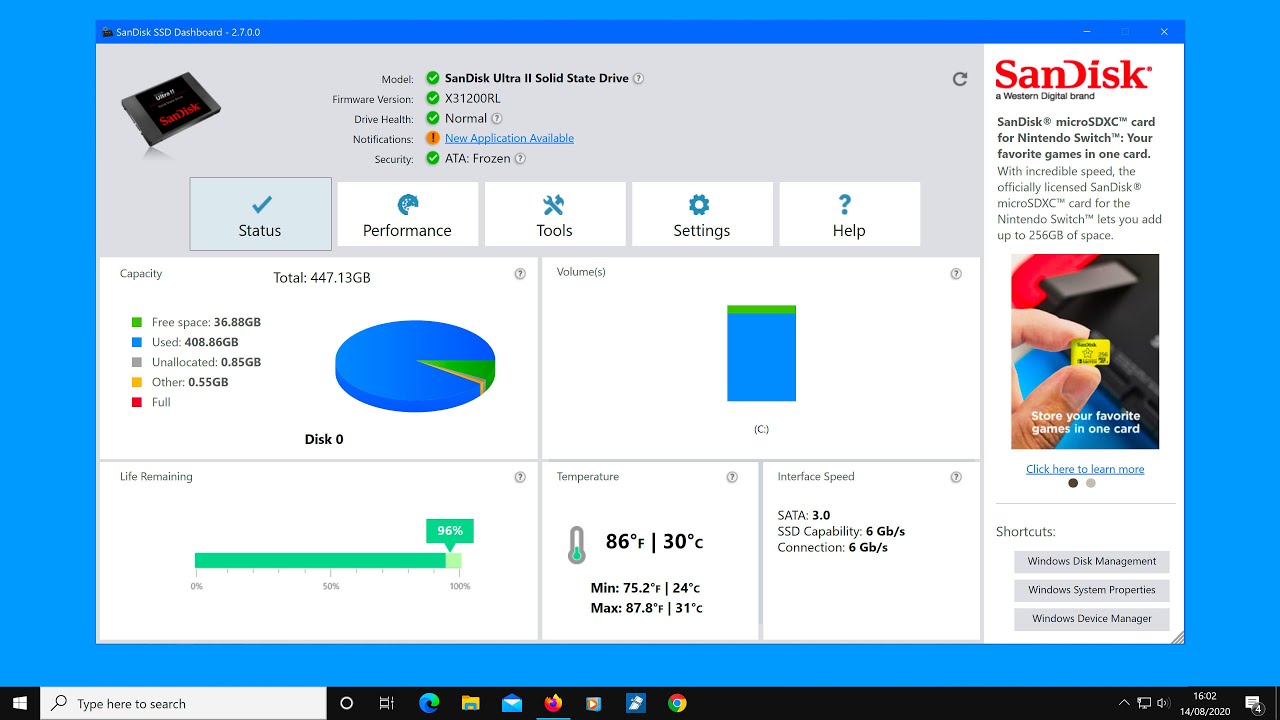Image resolution: width=1280 pixels, height=720 pixels.
Task: Follow the Click here to learn more link
Action: [1085, 469]
